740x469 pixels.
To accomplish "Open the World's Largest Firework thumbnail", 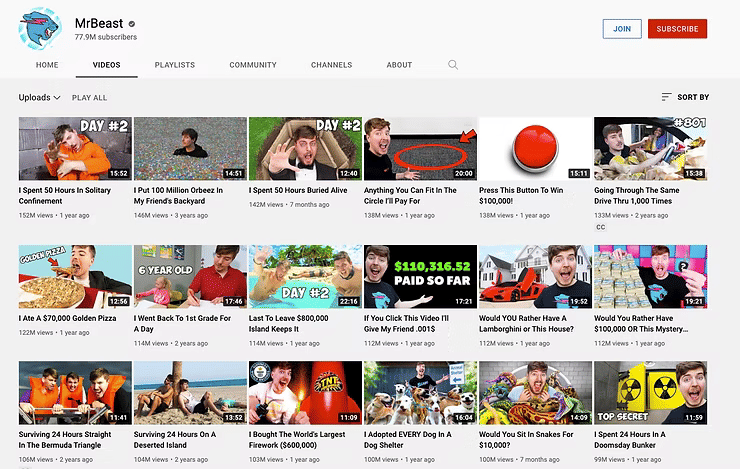I will point(305,393).
